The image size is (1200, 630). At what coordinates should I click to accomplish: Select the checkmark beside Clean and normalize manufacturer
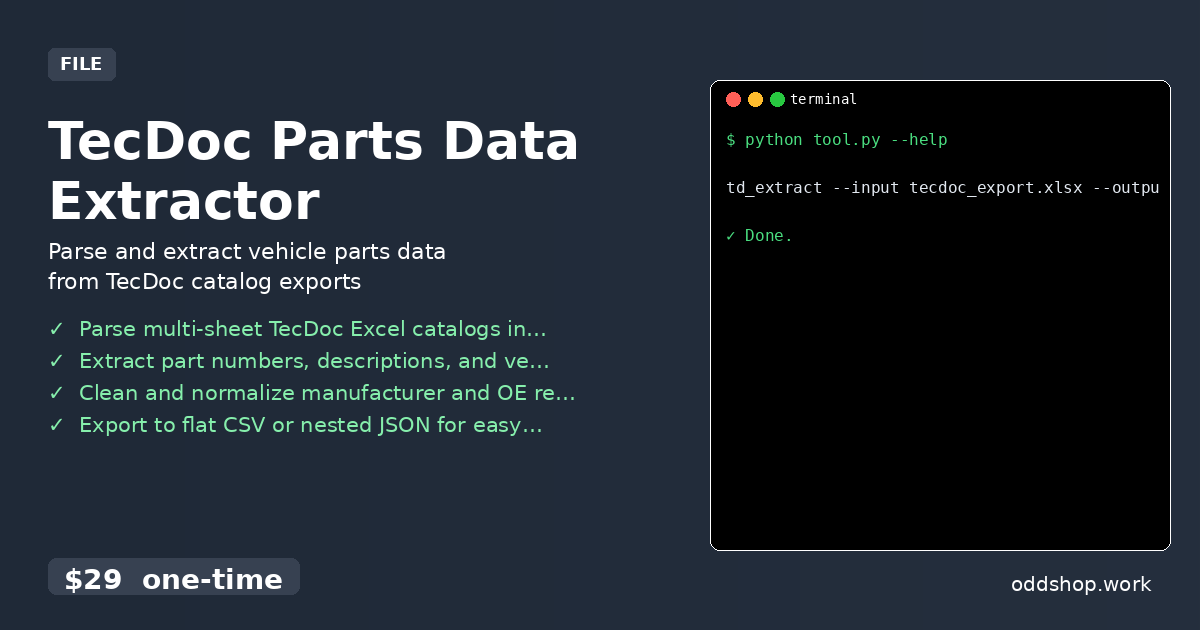coord(56,393)
